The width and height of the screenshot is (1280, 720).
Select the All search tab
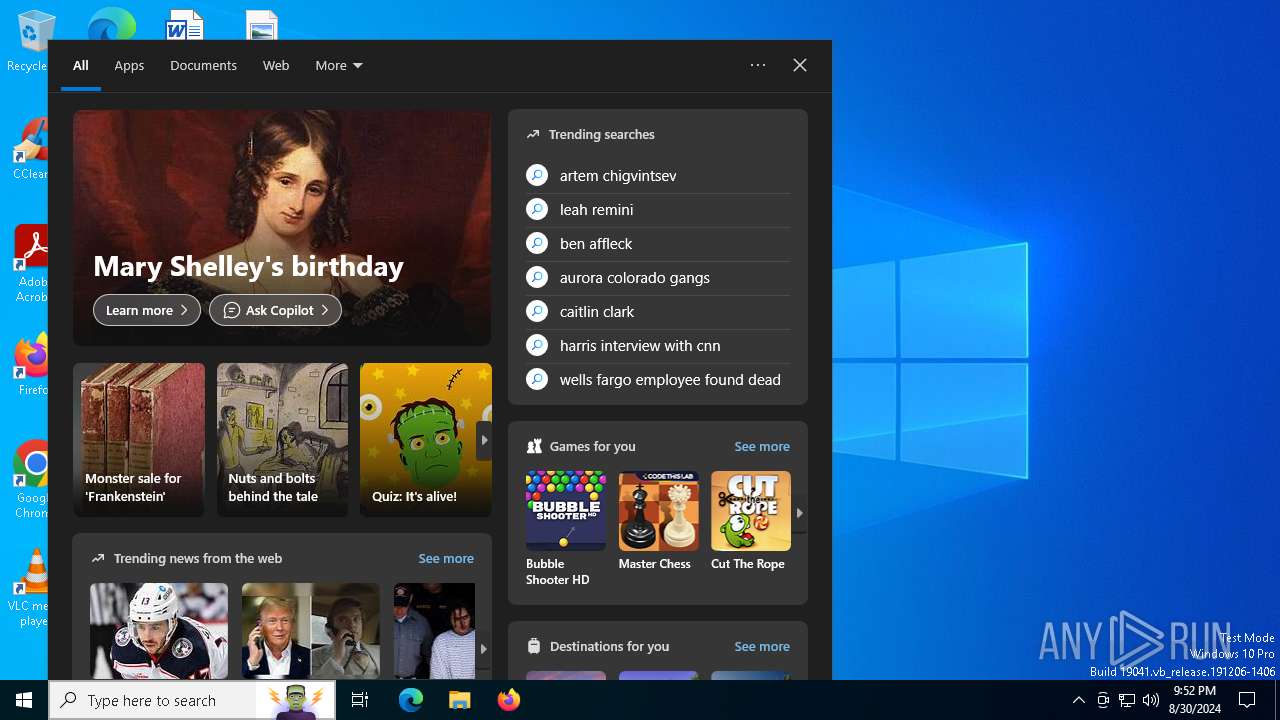click(81, 65)
